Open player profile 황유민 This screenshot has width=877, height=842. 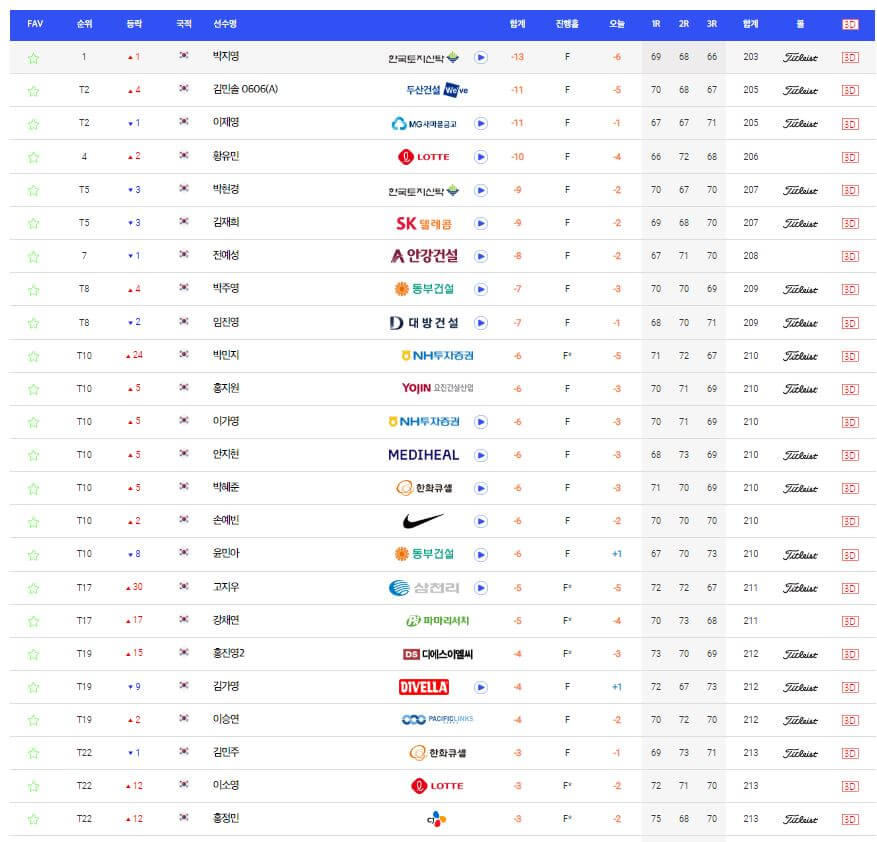pos(226,156)
